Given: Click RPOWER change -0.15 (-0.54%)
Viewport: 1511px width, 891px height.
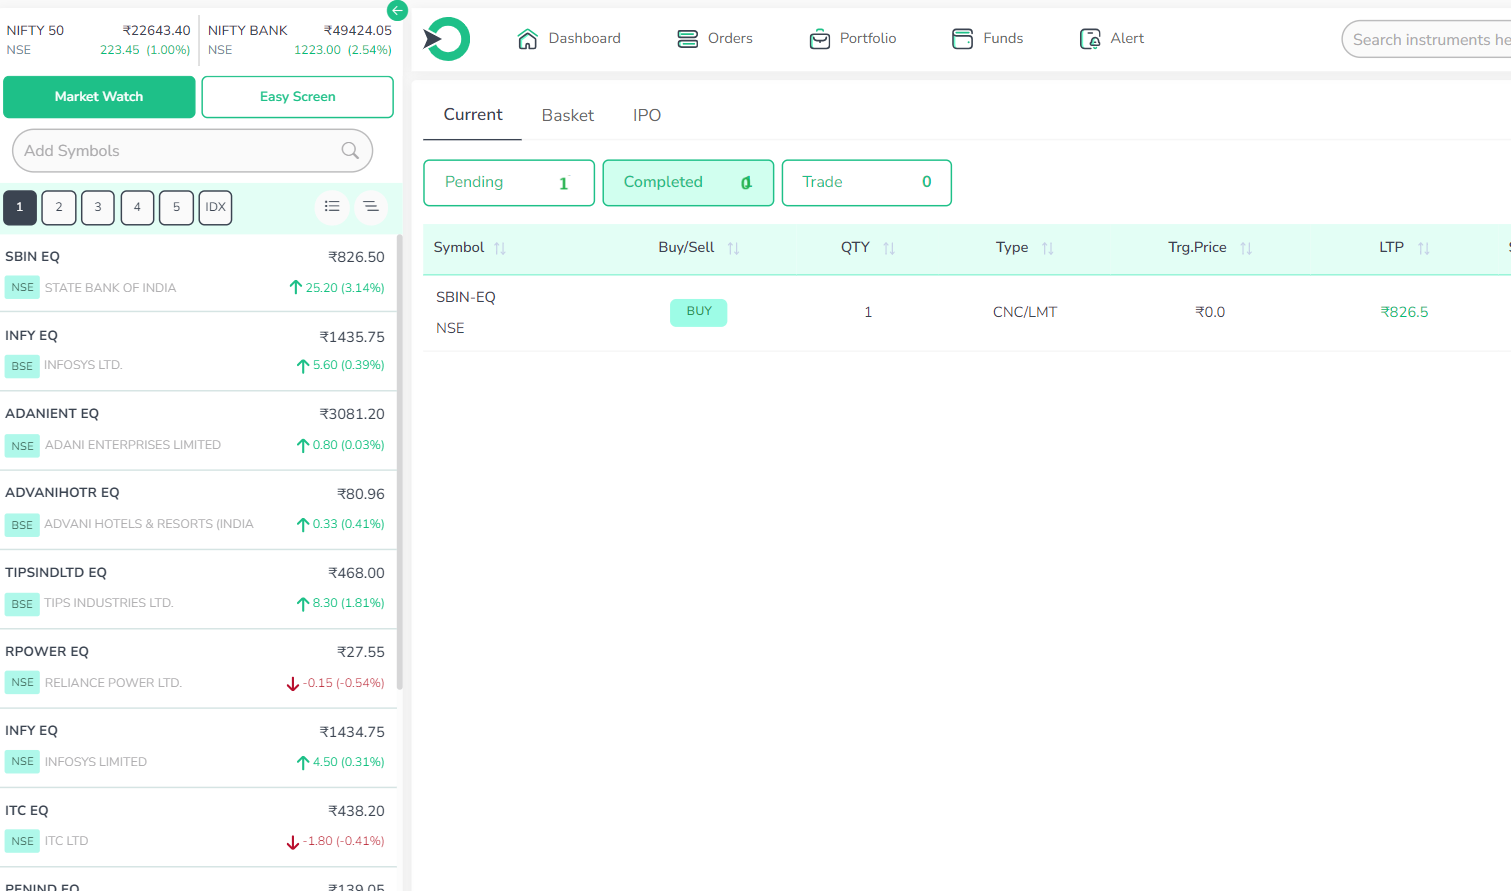Looking at the screenshot, I should (335, 684).
